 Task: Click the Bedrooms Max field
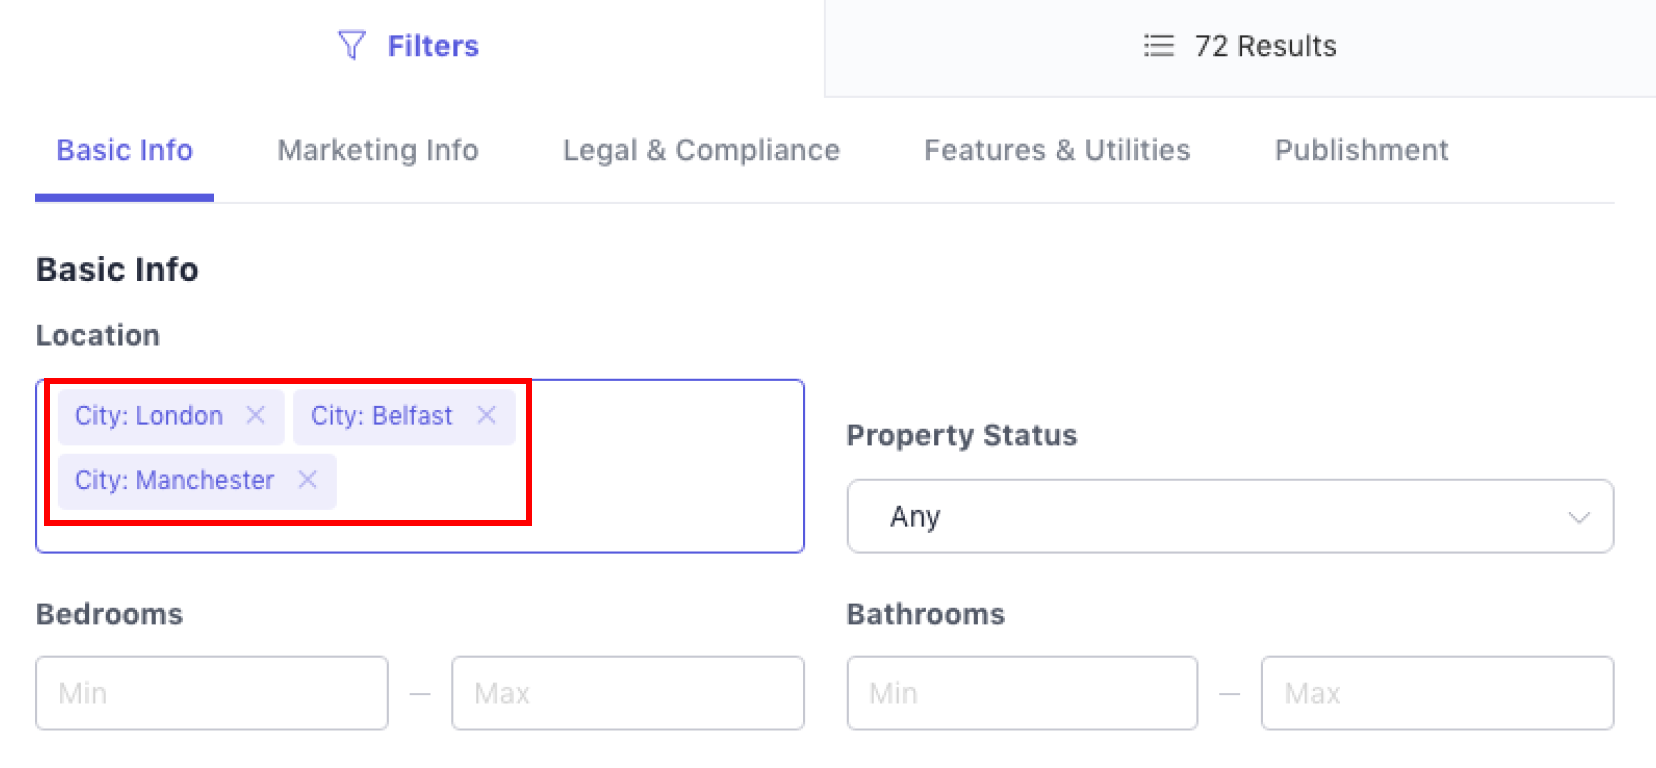[627, 693]
